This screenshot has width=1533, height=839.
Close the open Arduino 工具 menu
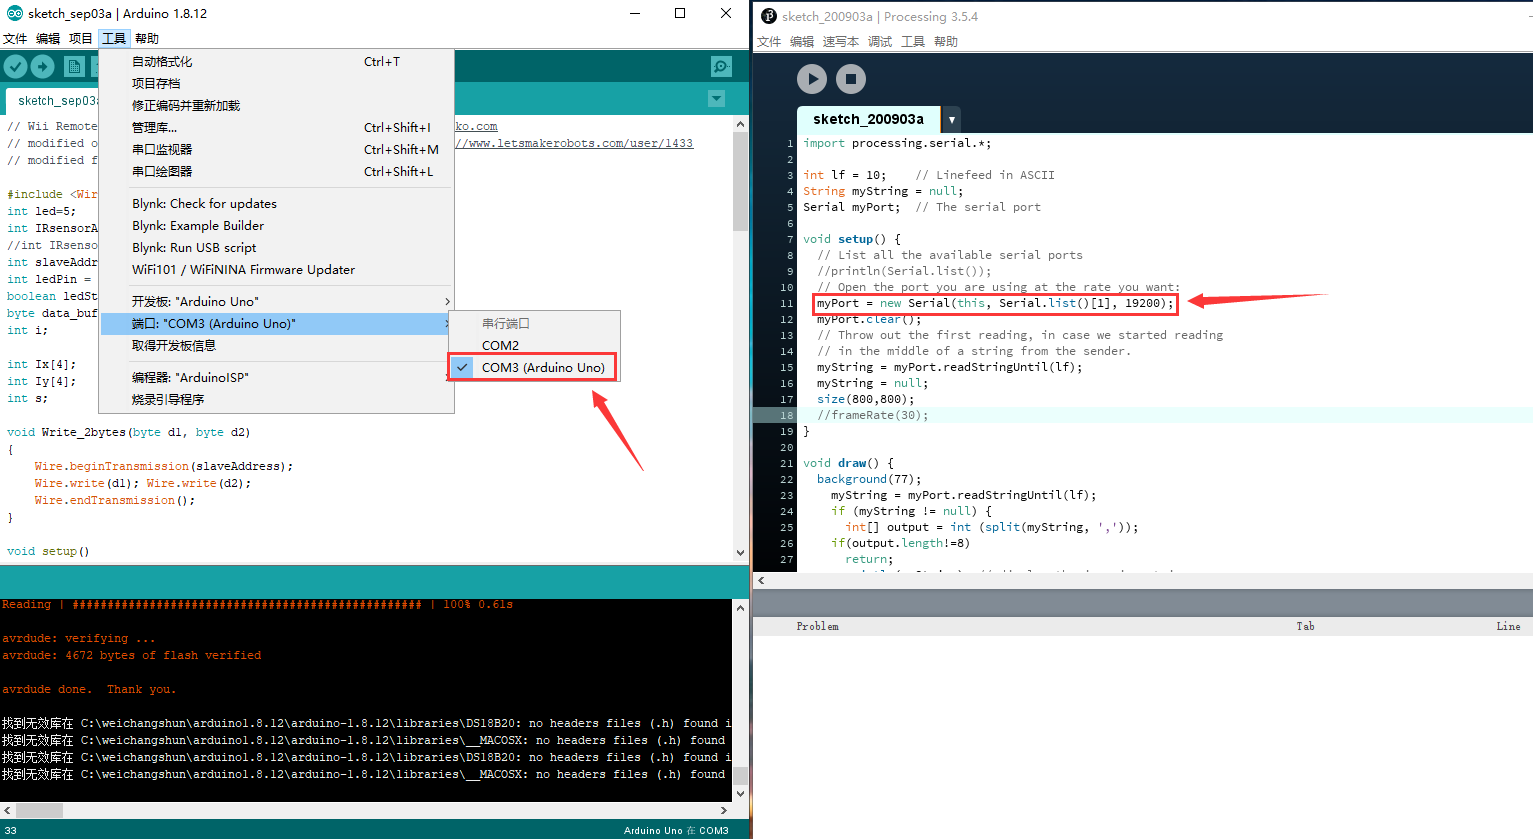tap(114, 39)
